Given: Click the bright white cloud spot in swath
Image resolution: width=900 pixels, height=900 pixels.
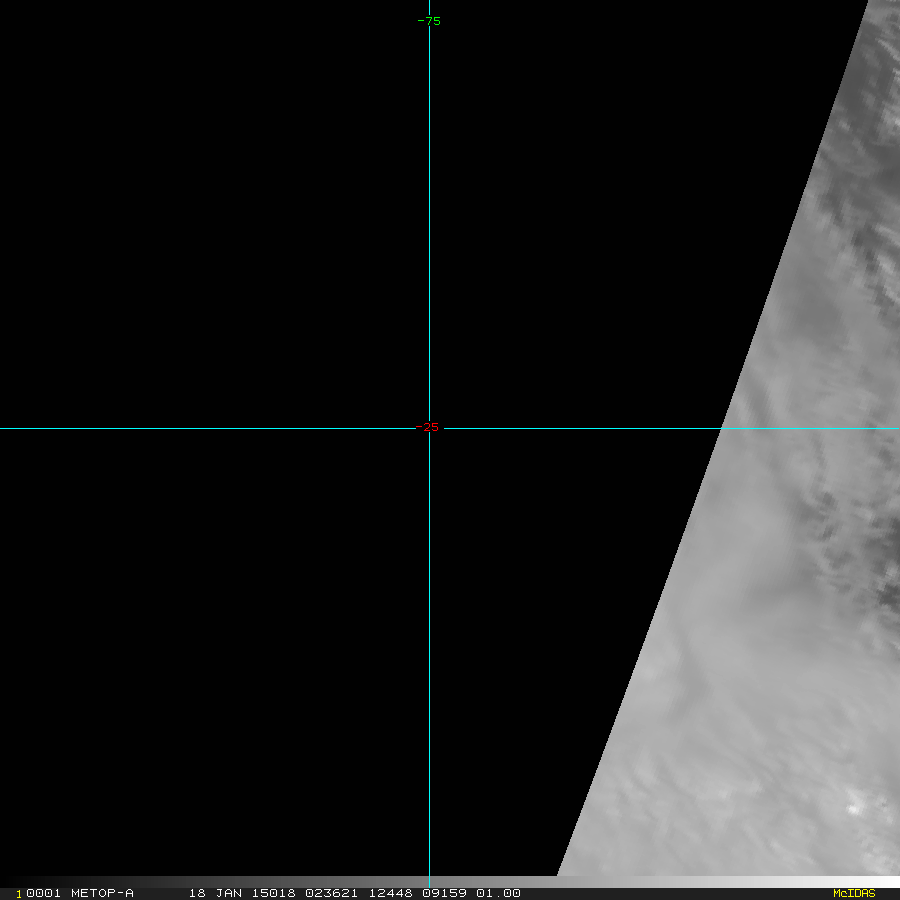Looking at the screenshot, I should pos(853,807).
